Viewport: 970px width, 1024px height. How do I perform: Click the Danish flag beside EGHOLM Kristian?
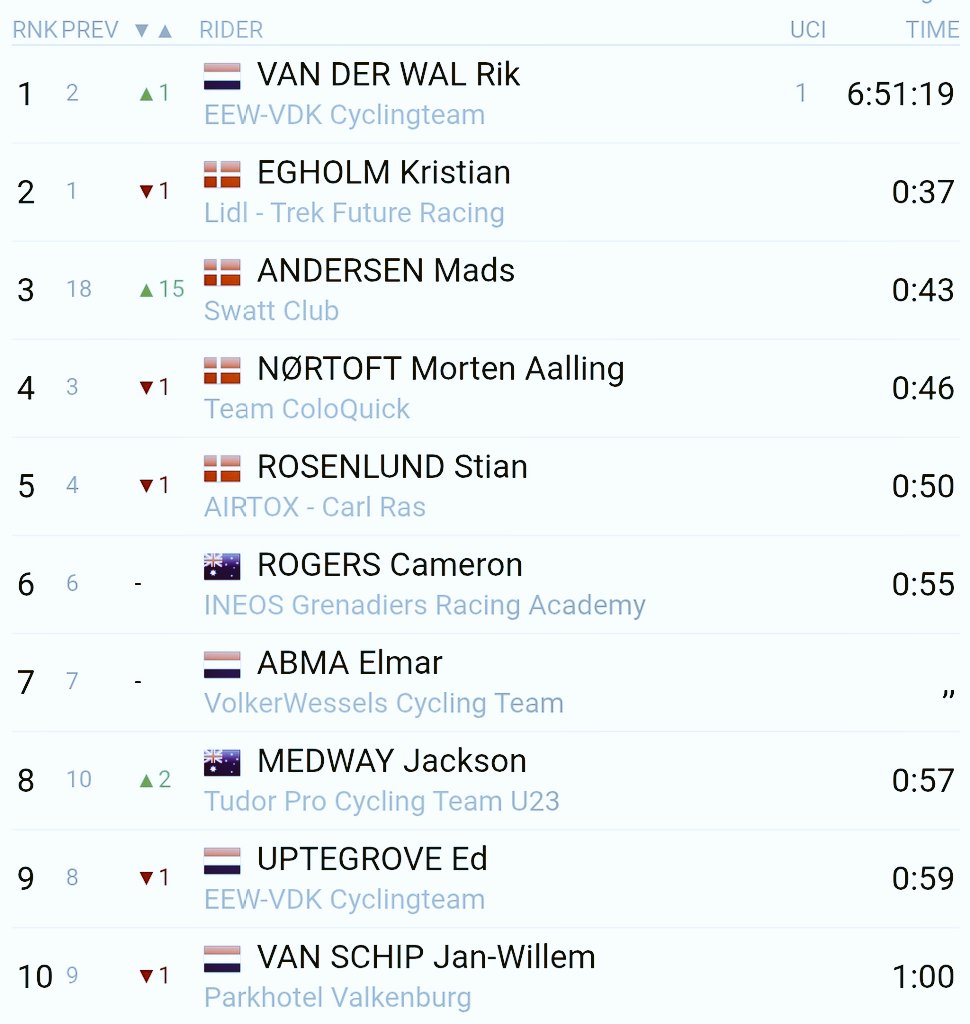click(222, 174)
